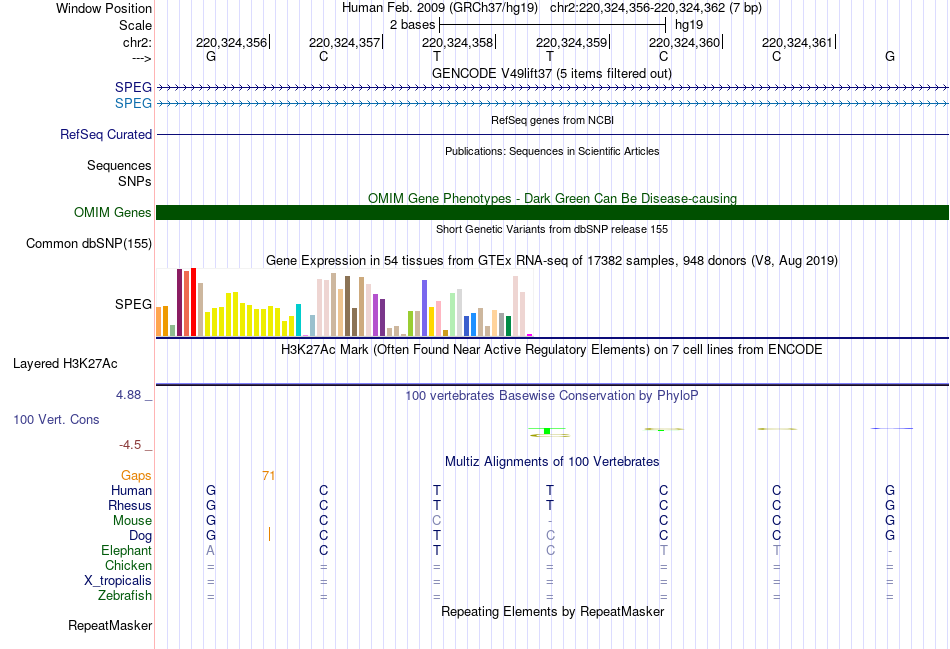Click the 2 bases scale text
Screen dimensions: 950x649
pos(412,25)
